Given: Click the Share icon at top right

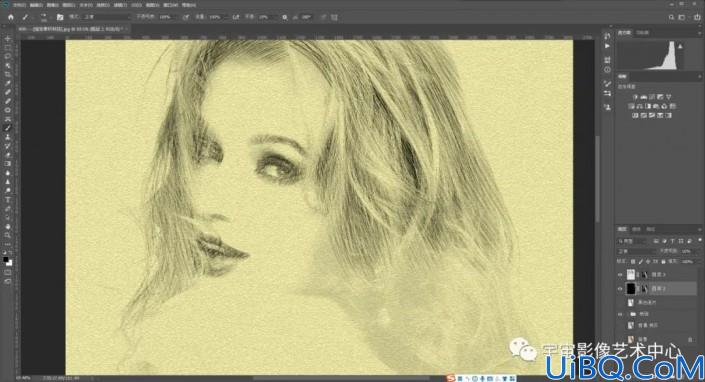Looking at the screenshot, I should tap(698, 17).
